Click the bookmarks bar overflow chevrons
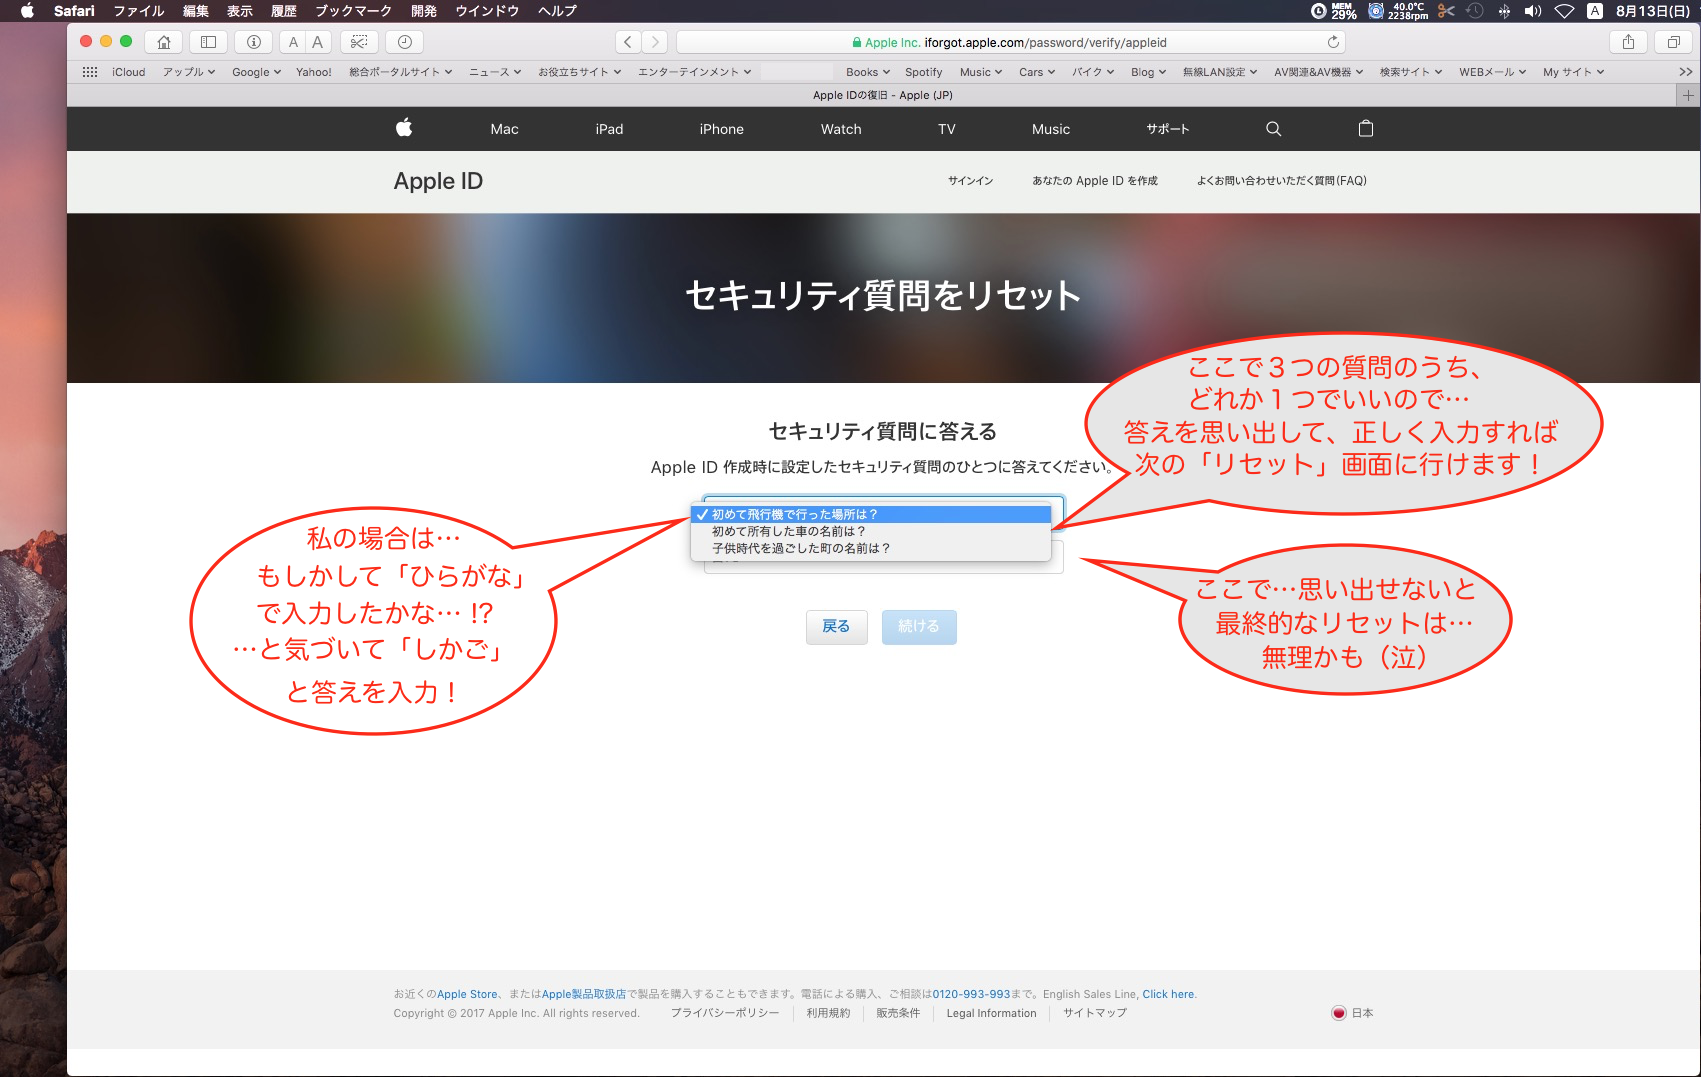1701x1077 pixels. click(x=1686, y=72)
